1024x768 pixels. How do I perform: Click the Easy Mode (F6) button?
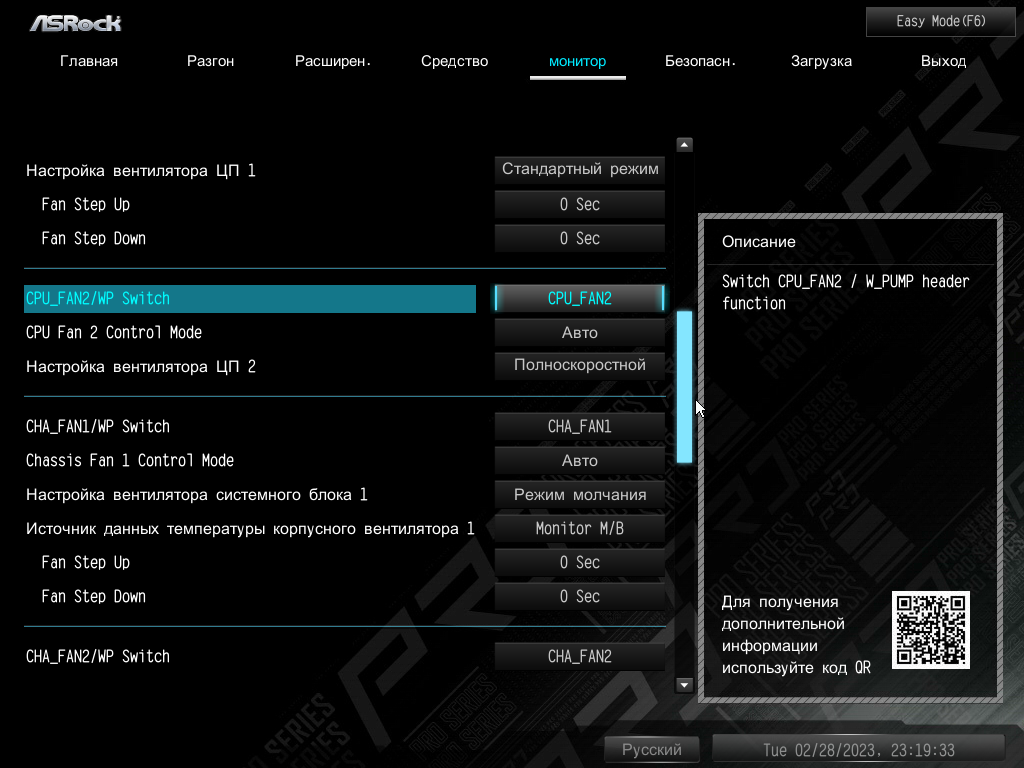click(940, 22)
